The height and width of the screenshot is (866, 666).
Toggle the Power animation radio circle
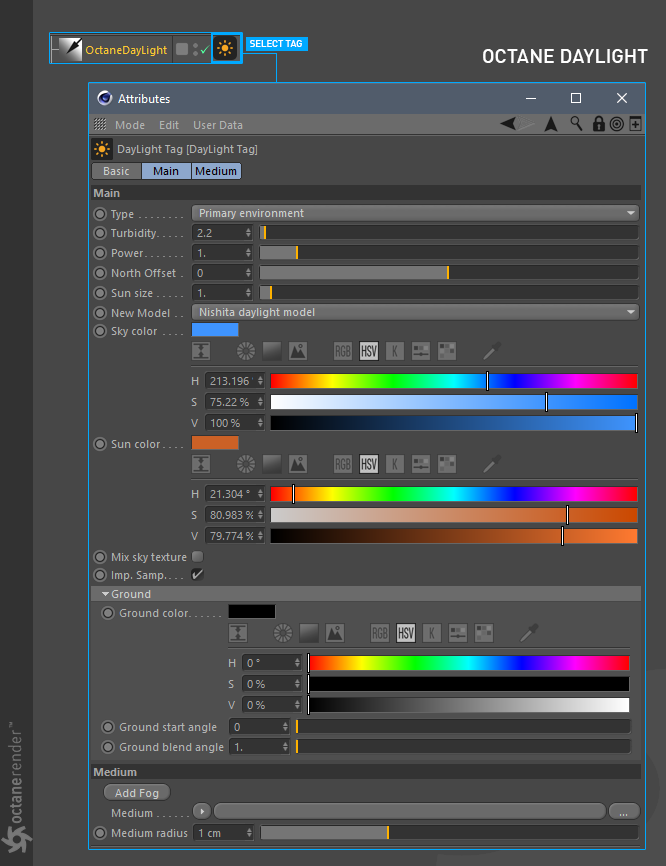(100, 253)
